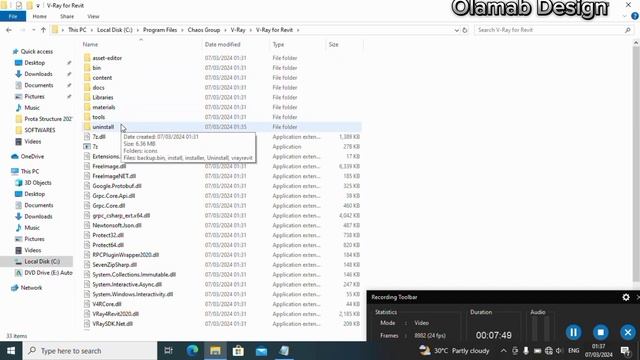Select the FreeImageNET.dll file

[x=114, y=176]
